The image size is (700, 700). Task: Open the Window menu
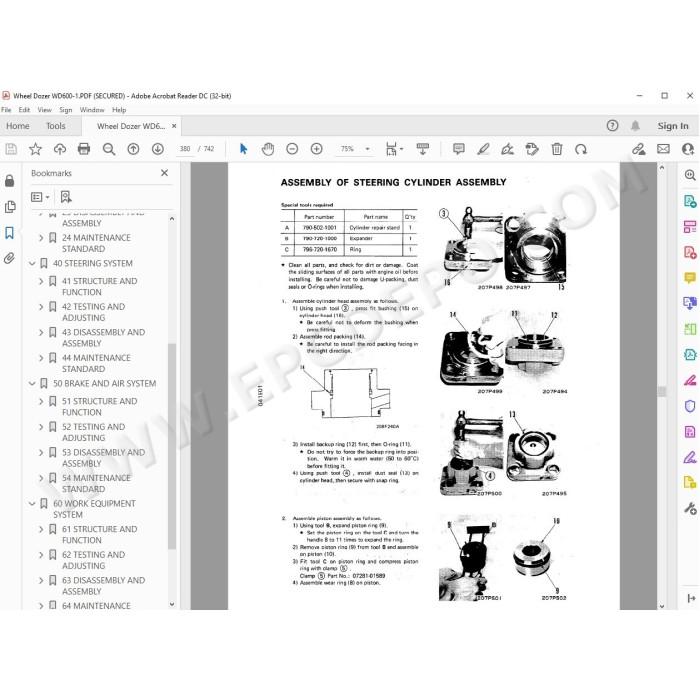(92, 110)
